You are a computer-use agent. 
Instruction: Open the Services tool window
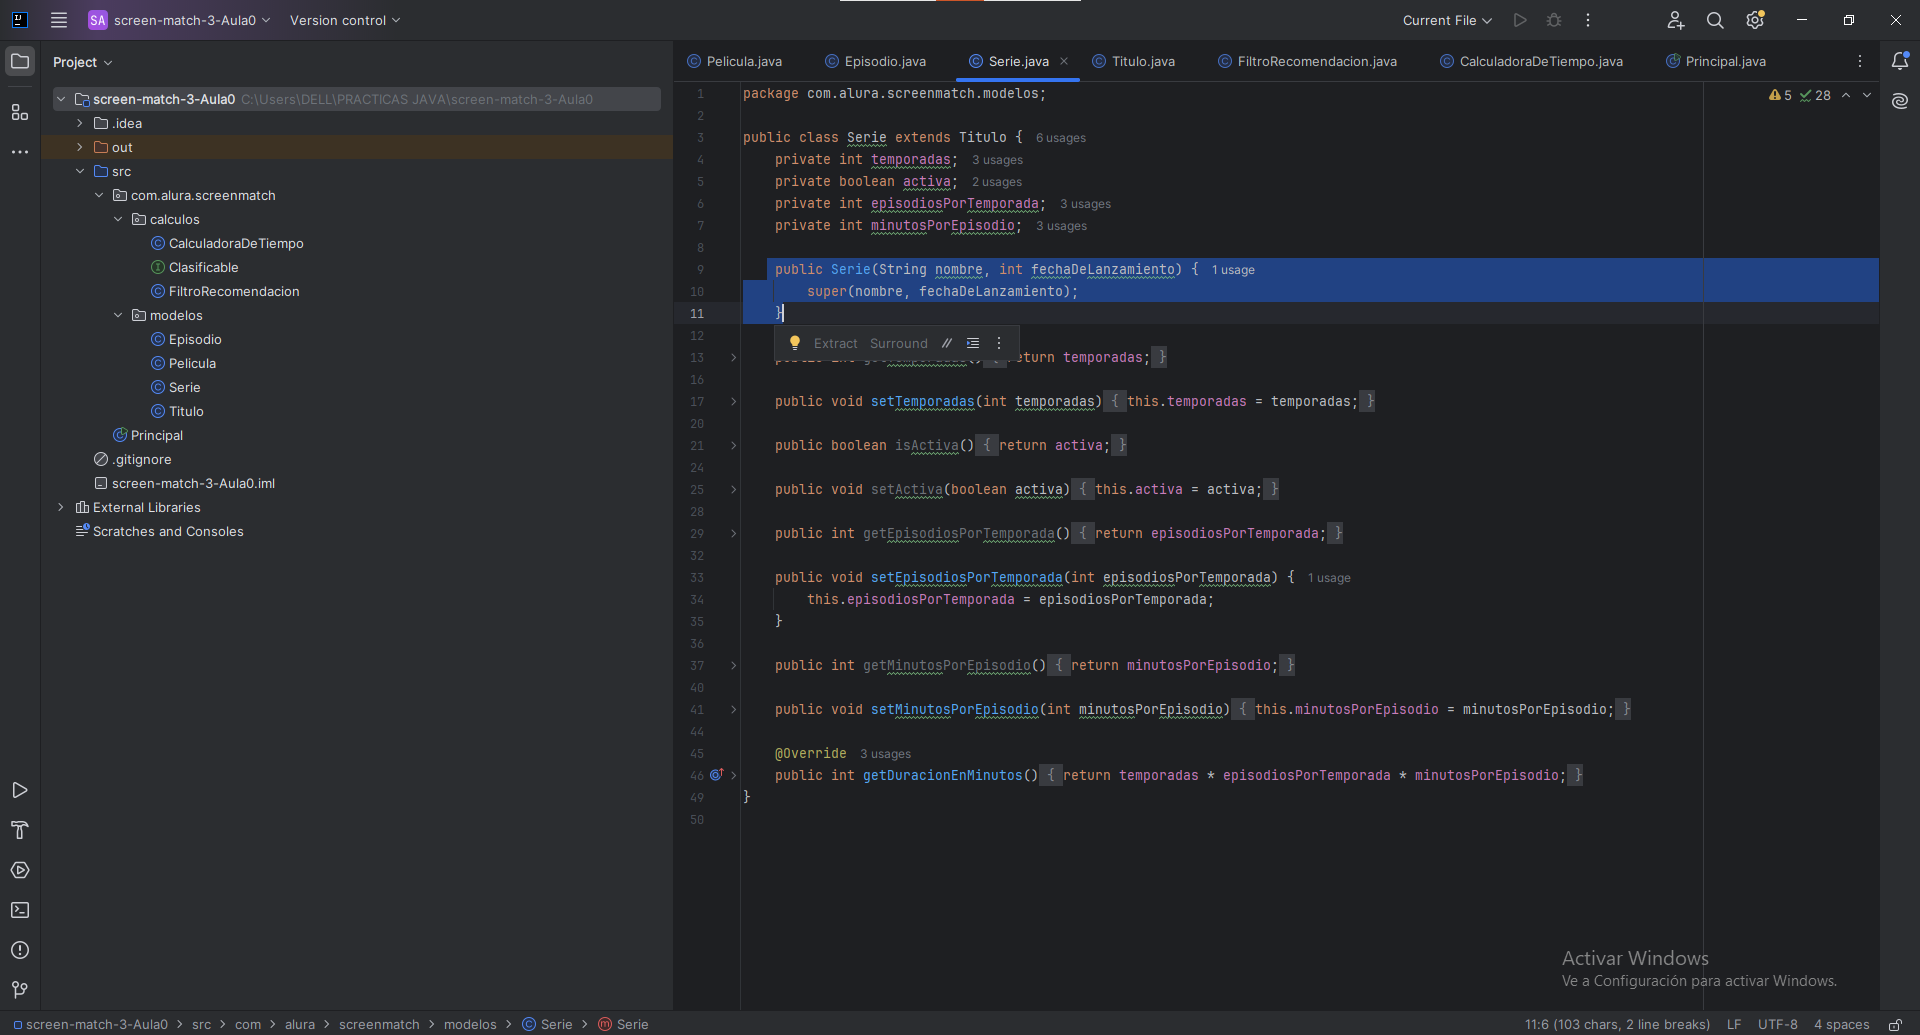point(20,870)
